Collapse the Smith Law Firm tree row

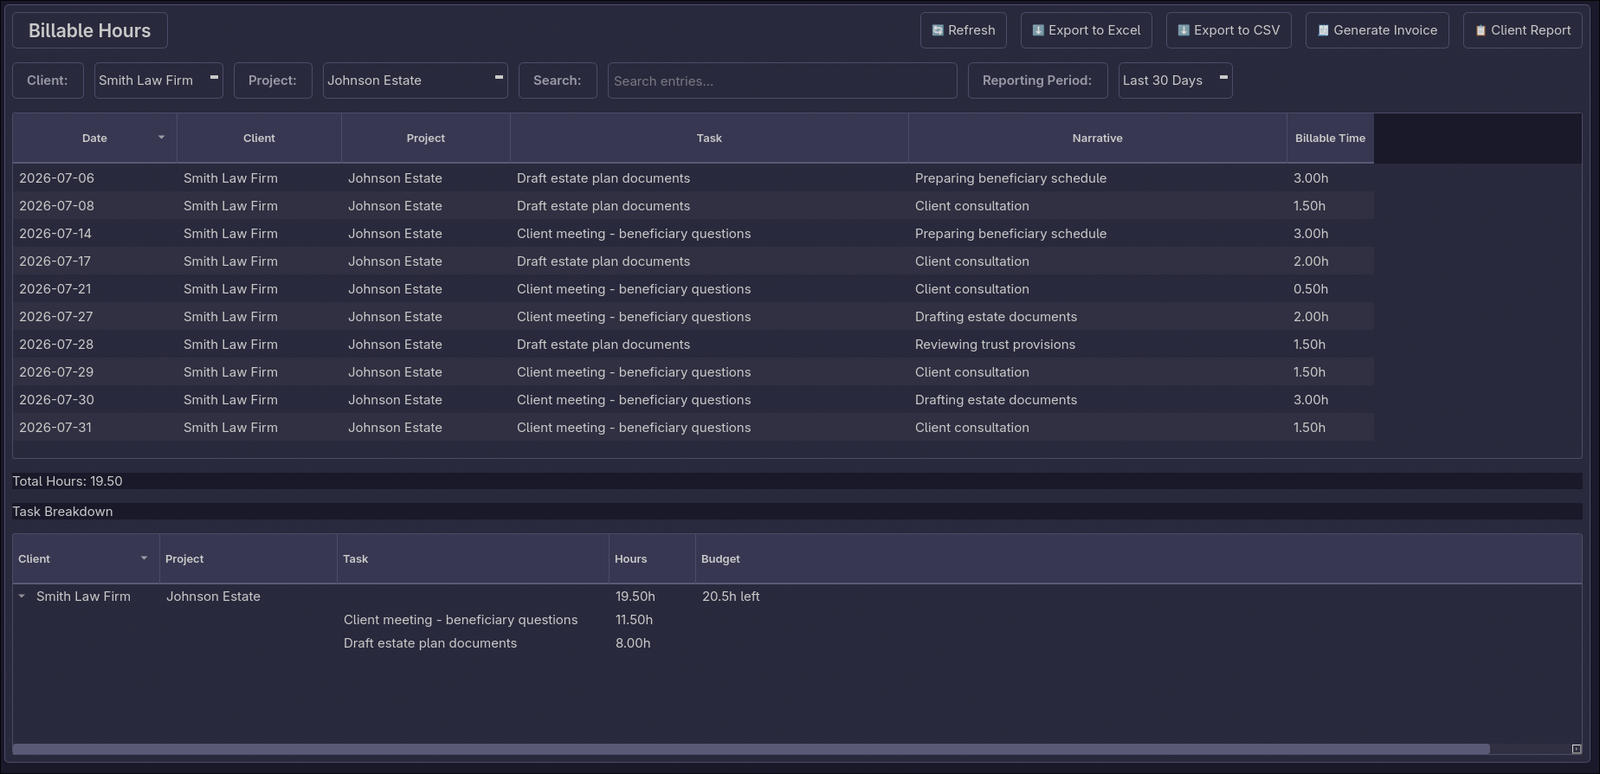point(22,596)
